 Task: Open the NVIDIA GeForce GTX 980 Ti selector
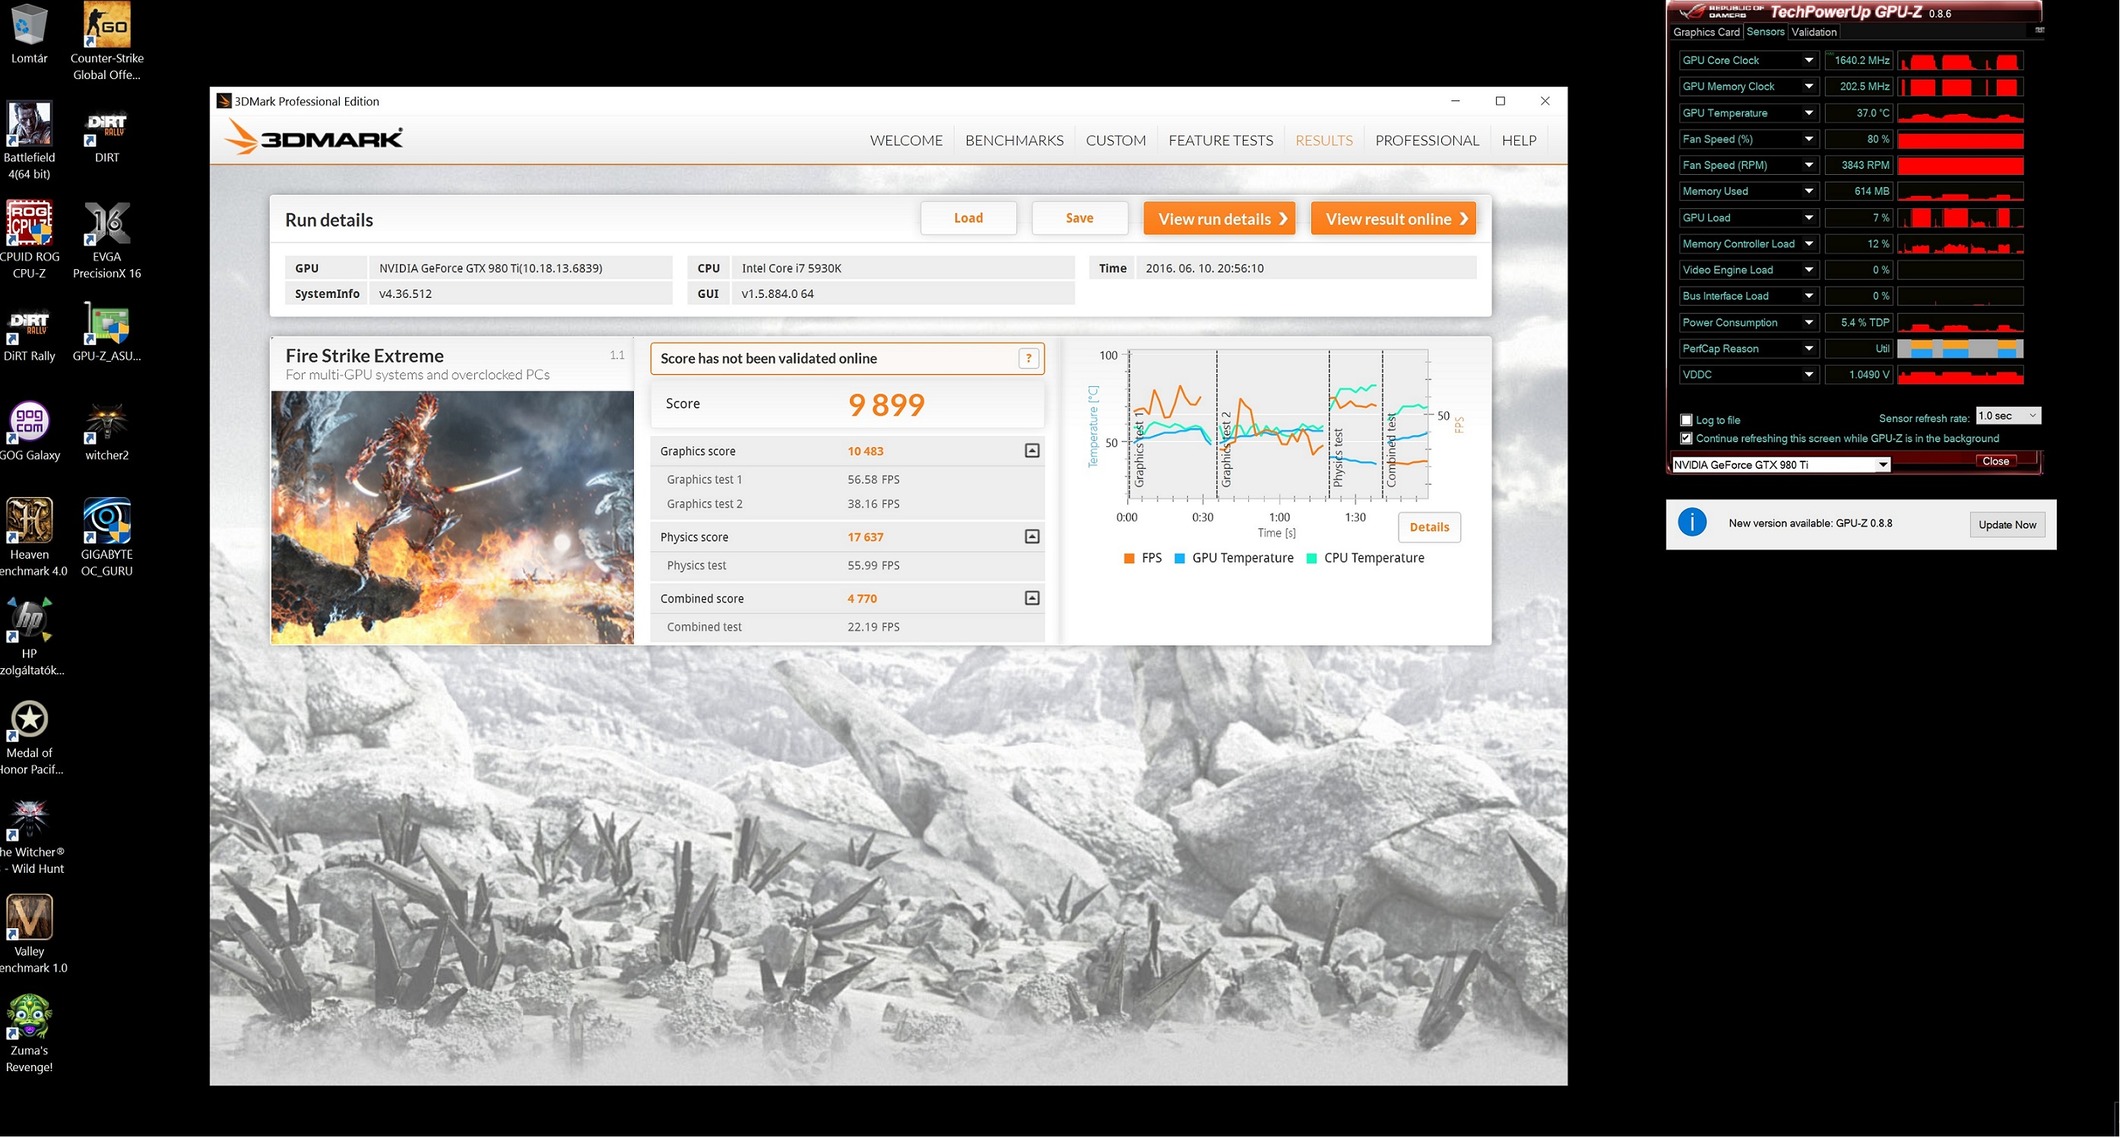point(1780,464)
